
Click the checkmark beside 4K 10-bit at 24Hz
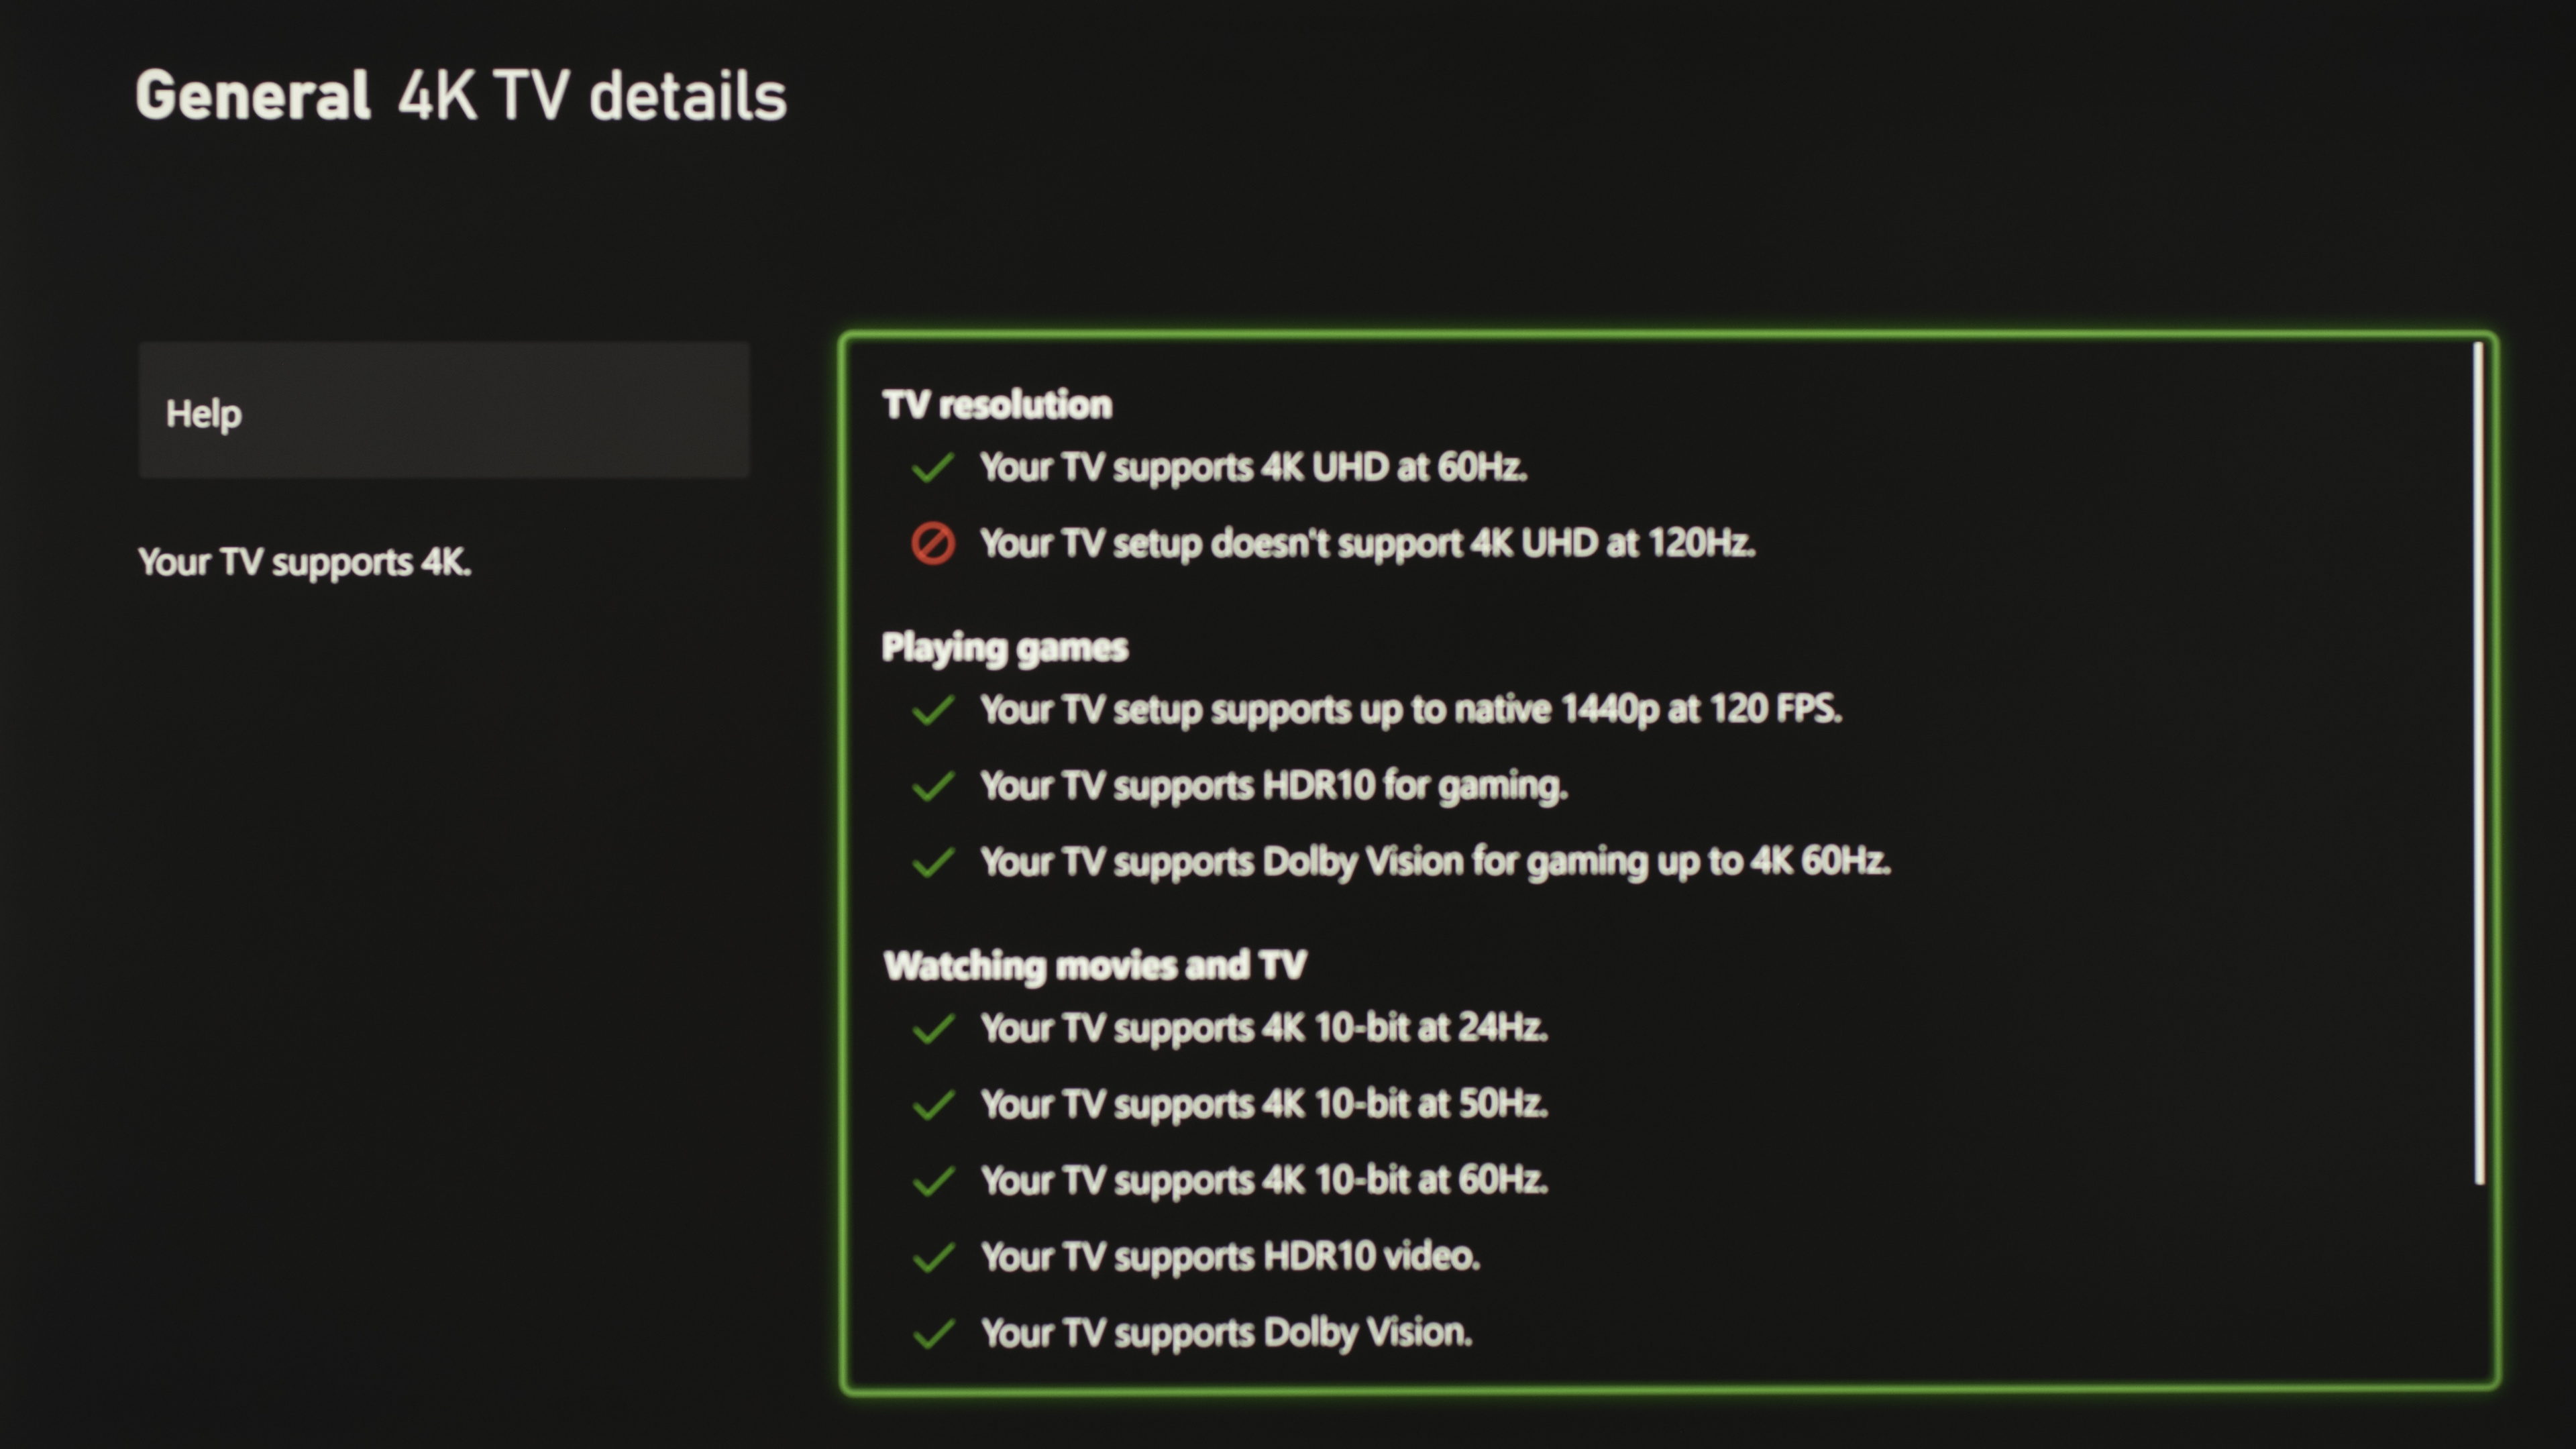pyautogui.click(x=932, y=1028)
